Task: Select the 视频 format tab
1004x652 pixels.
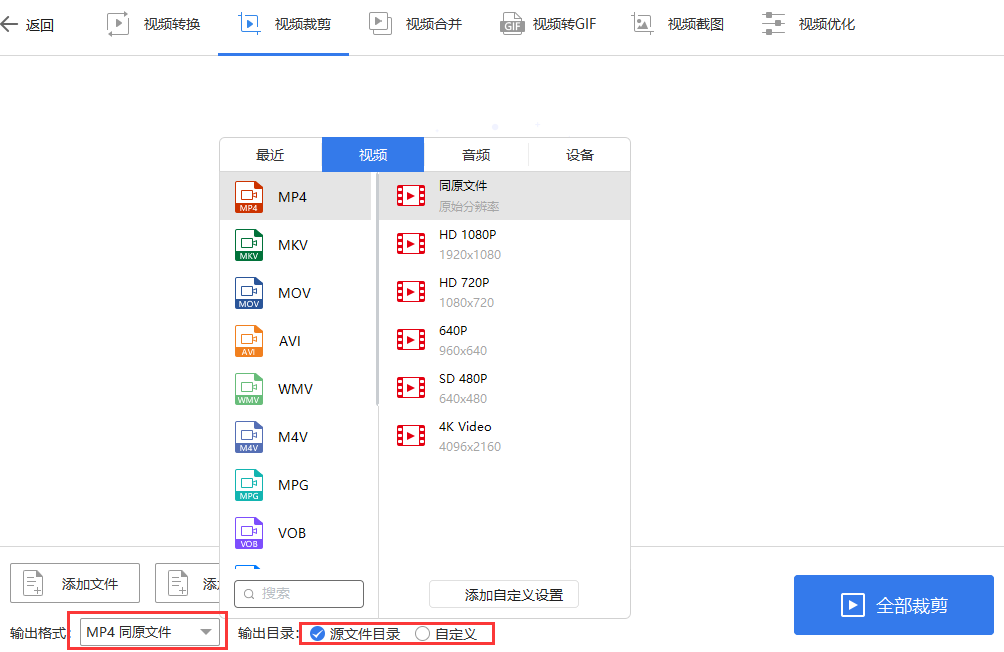Action: [x=373, y=155]
